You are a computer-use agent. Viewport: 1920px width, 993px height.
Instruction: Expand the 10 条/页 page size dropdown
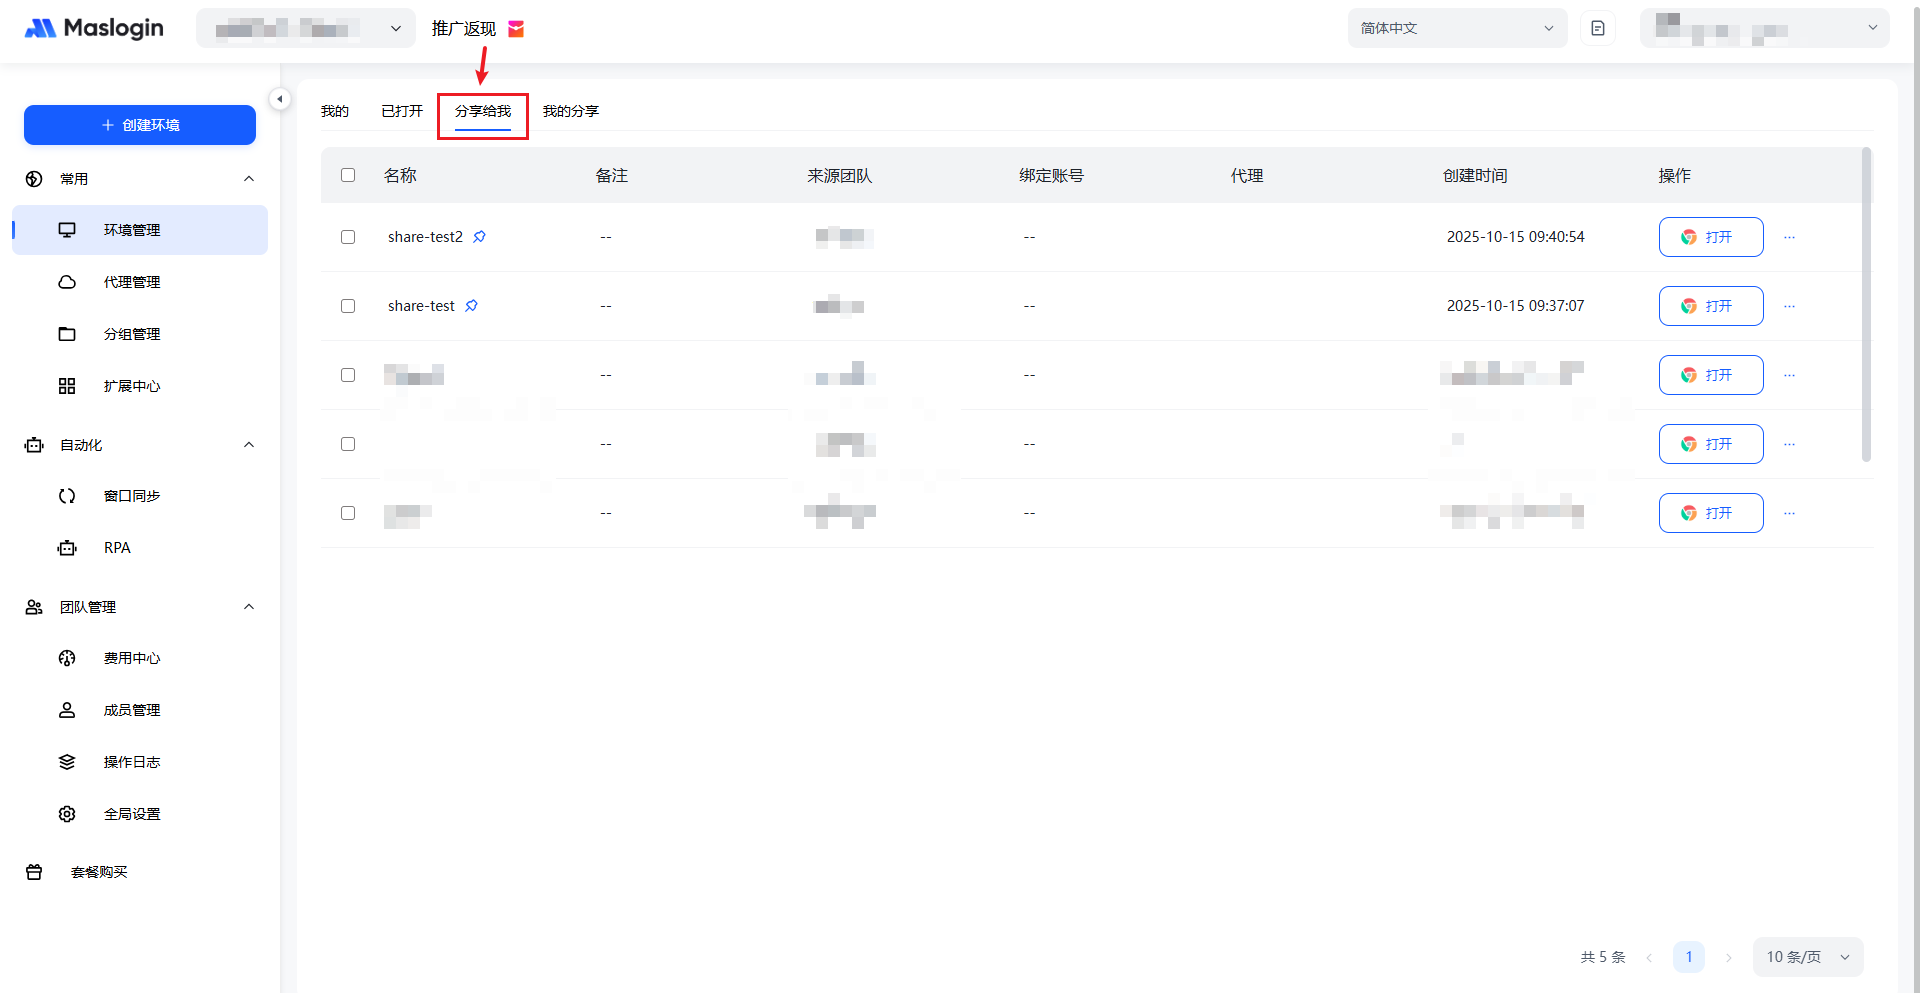pyautogui.click(x=1807, y=957)
